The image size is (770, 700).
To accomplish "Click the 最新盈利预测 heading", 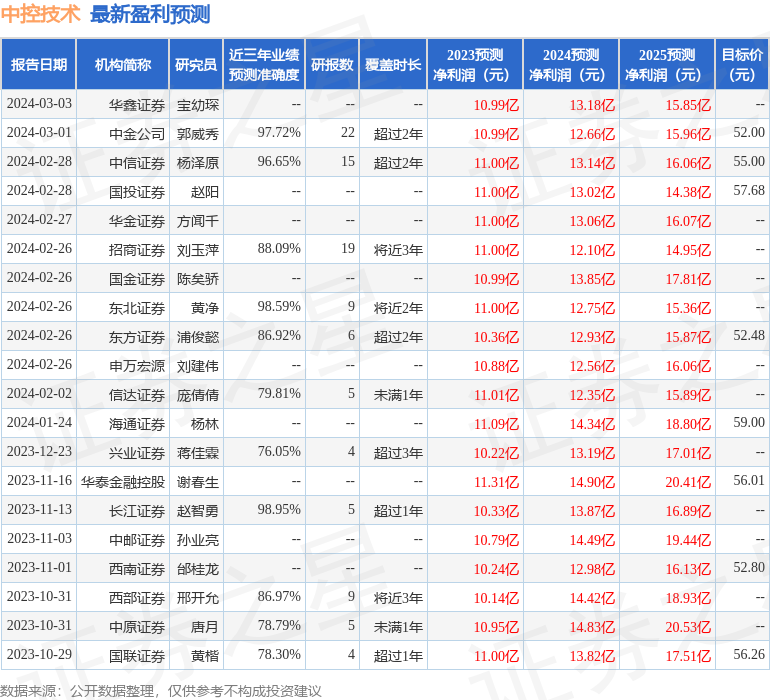I will point(150,14).
